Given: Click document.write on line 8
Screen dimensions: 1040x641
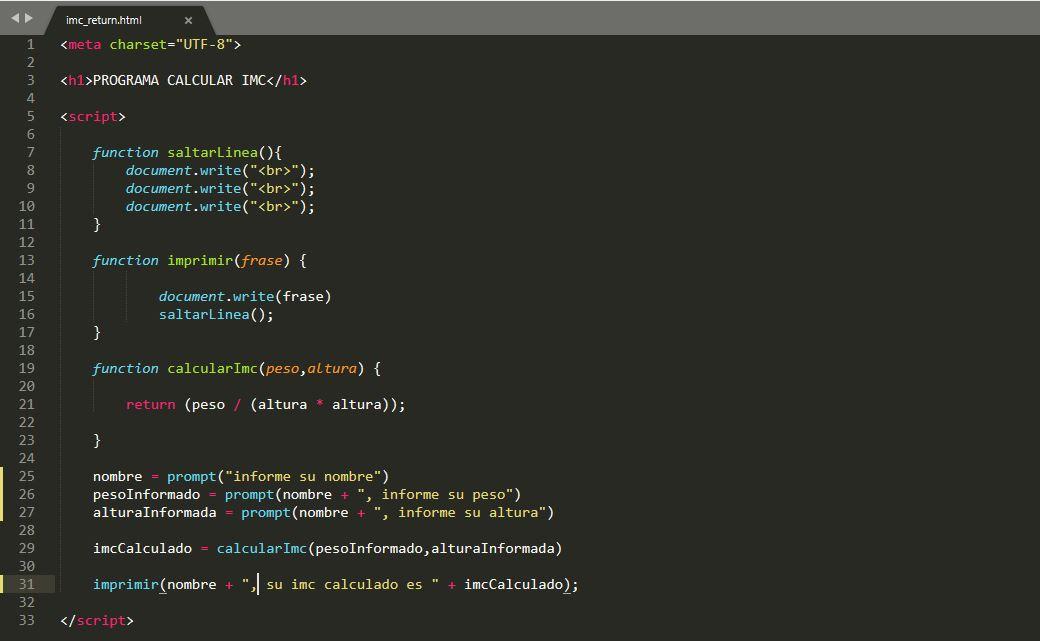Looking at the screenshot, I should click(x=184, y=171).
